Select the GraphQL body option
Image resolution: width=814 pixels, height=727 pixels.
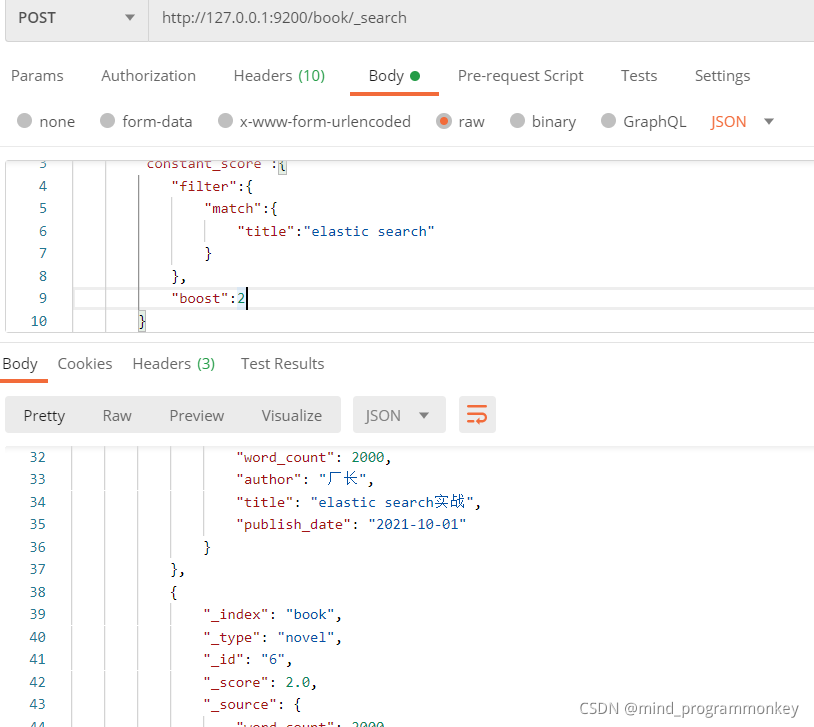coord(643,122)
